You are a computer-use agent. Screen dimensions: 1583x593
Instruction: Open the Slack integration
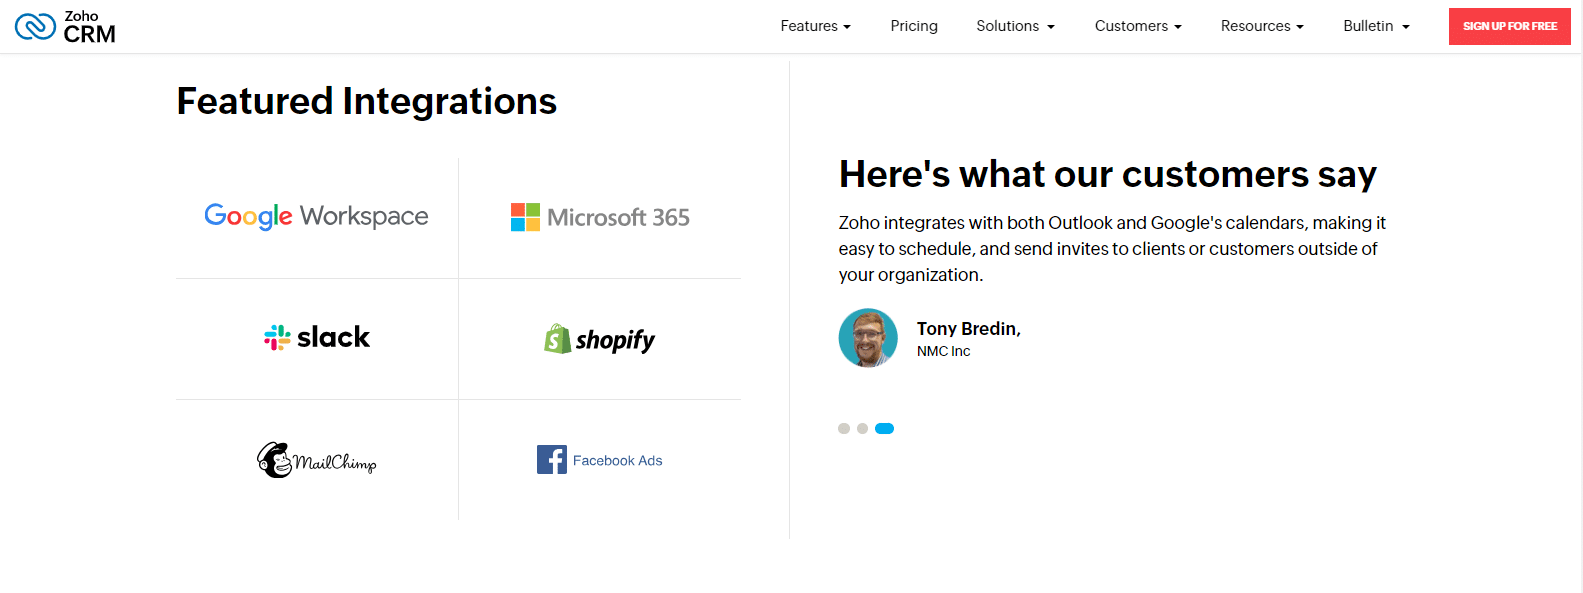tap(317, 337)
